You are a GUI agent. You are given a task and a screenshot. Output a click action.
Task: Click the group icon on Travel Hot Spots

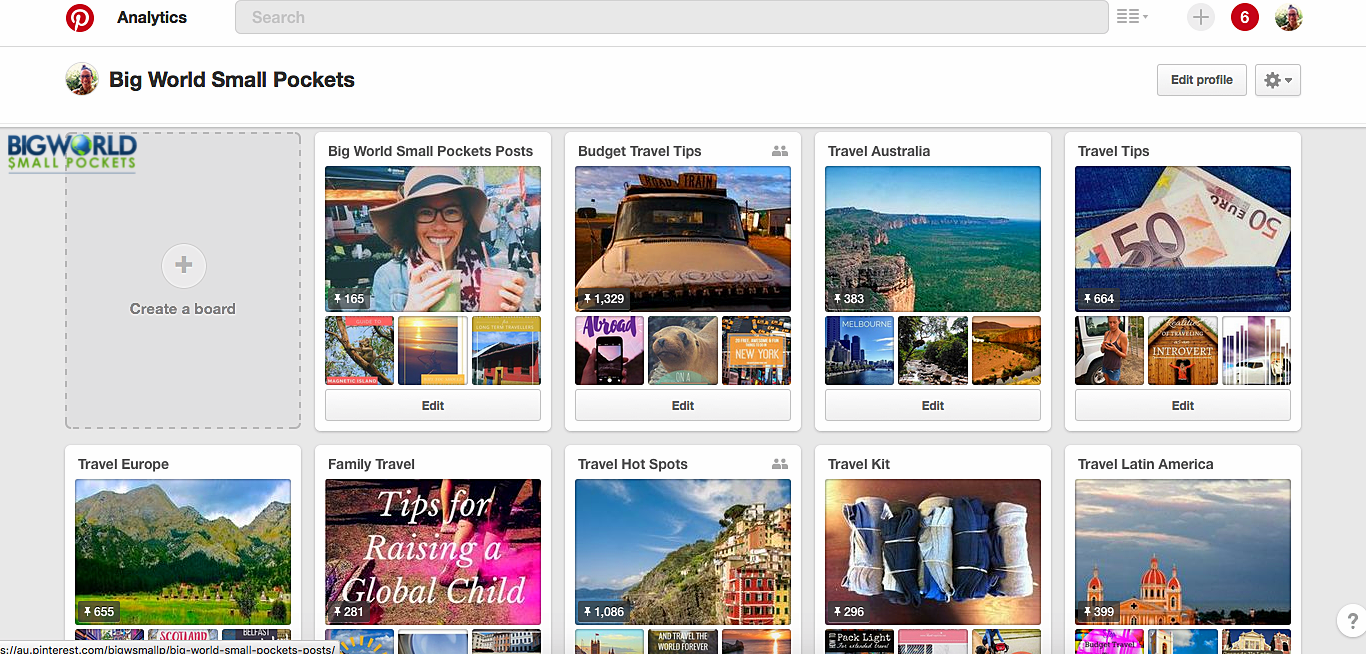780,464
